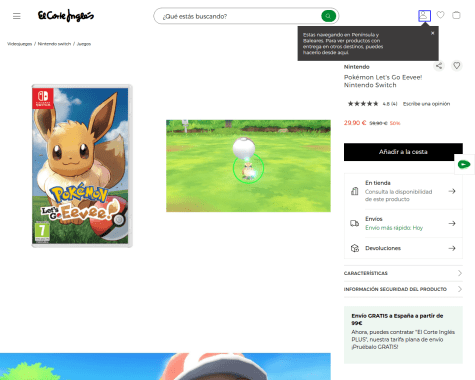Open the user account icon
475x380 pixels.
[x=424, y=16]
